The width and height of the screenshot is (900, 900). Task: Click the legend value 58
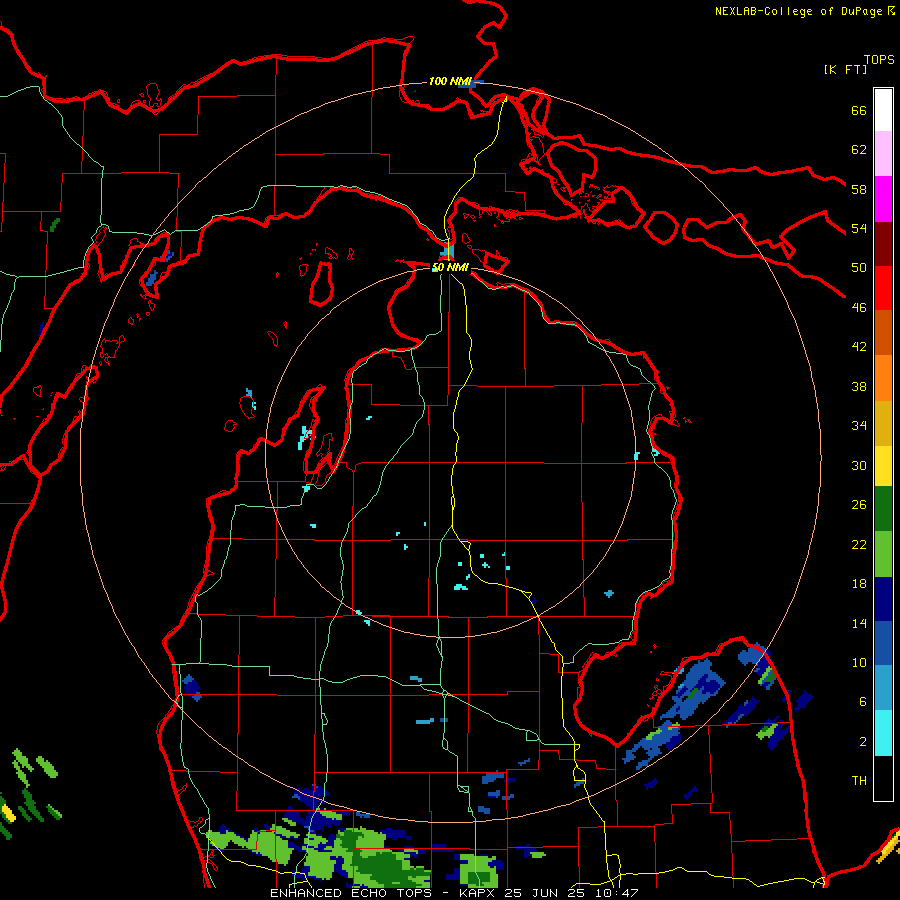tap(859, 189)
